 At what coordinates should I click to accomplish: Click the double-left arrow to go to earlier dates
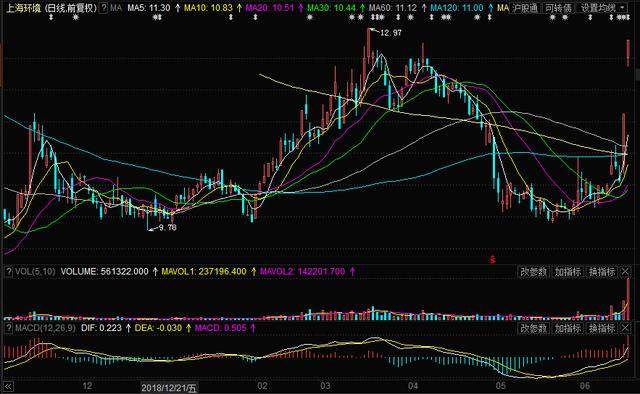8,386
